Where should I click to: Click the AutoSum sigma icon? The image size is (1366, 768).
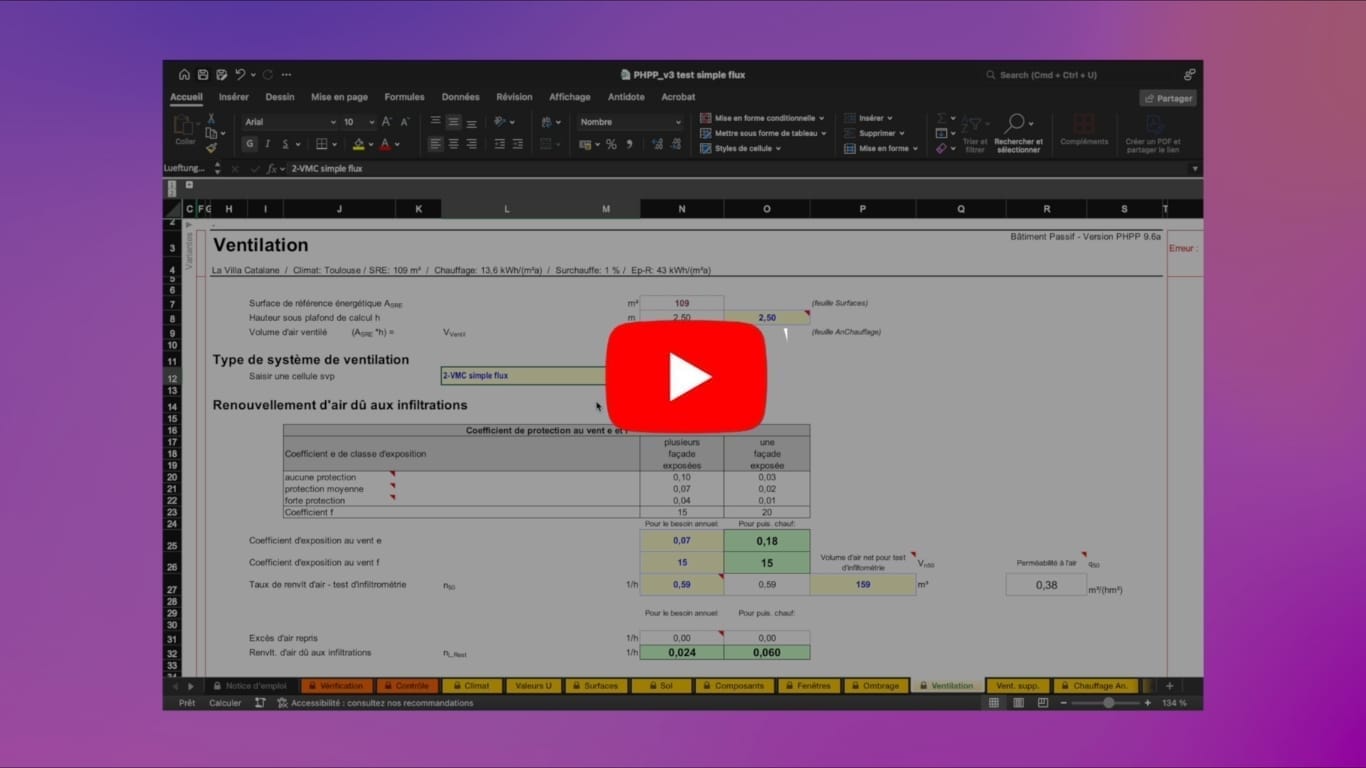tap(942, 118)
